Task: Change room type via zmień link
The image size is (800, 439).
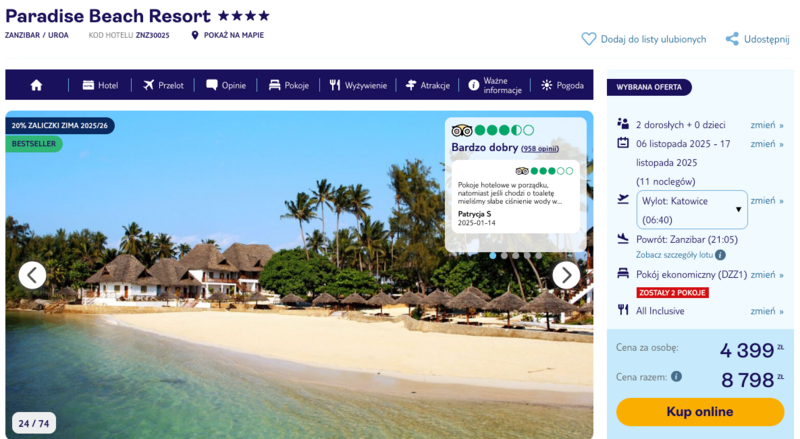Action: (x=767, y=275)
